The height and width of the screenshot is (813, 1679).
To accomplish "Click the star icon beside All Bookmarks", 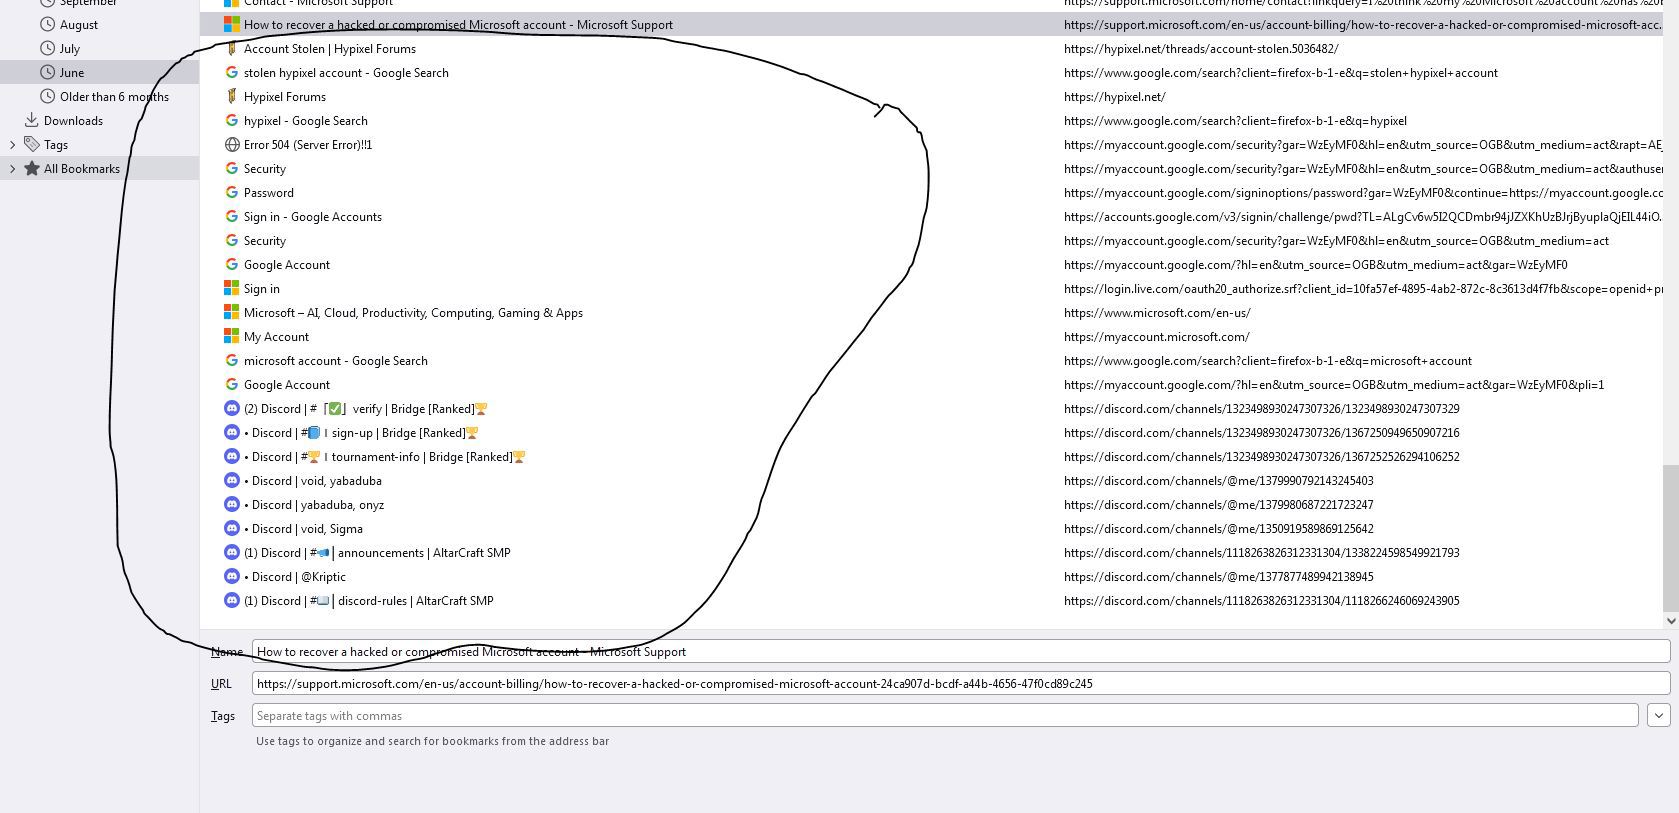I will [32, 168].
